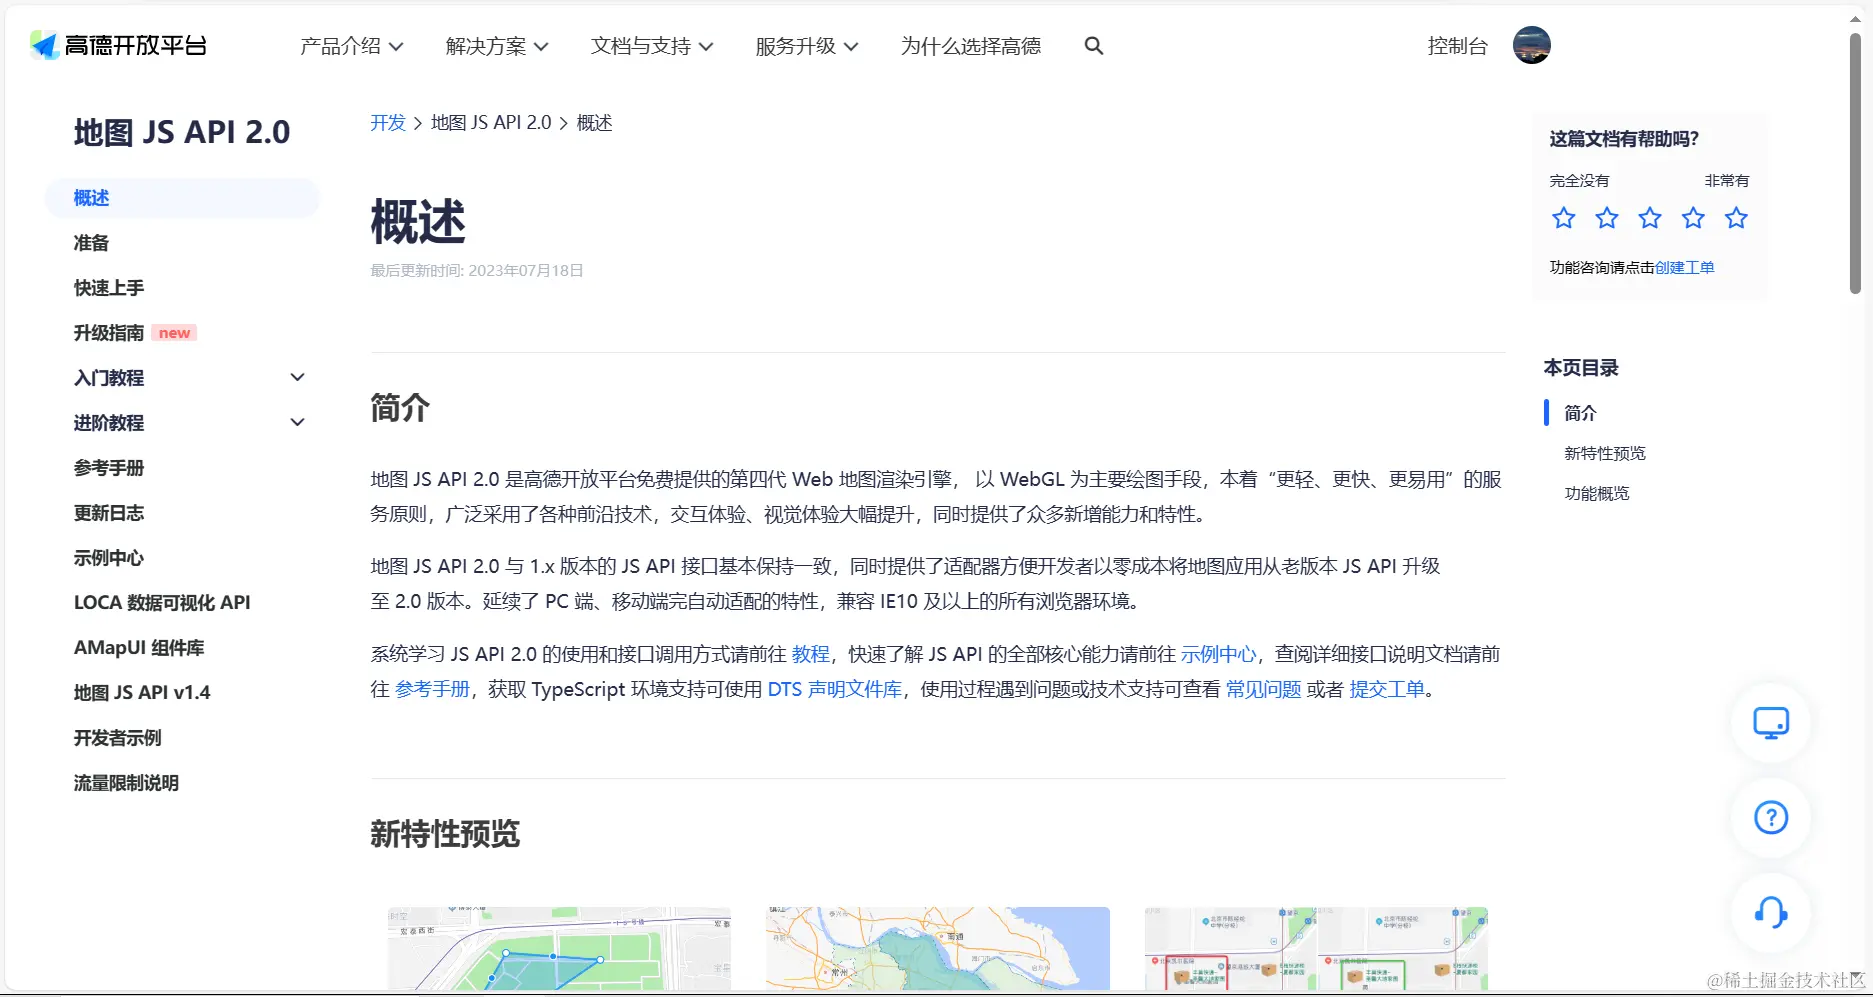
Task: Jump to 新特性预览 in page contents
Action: tap(1605, 453)
